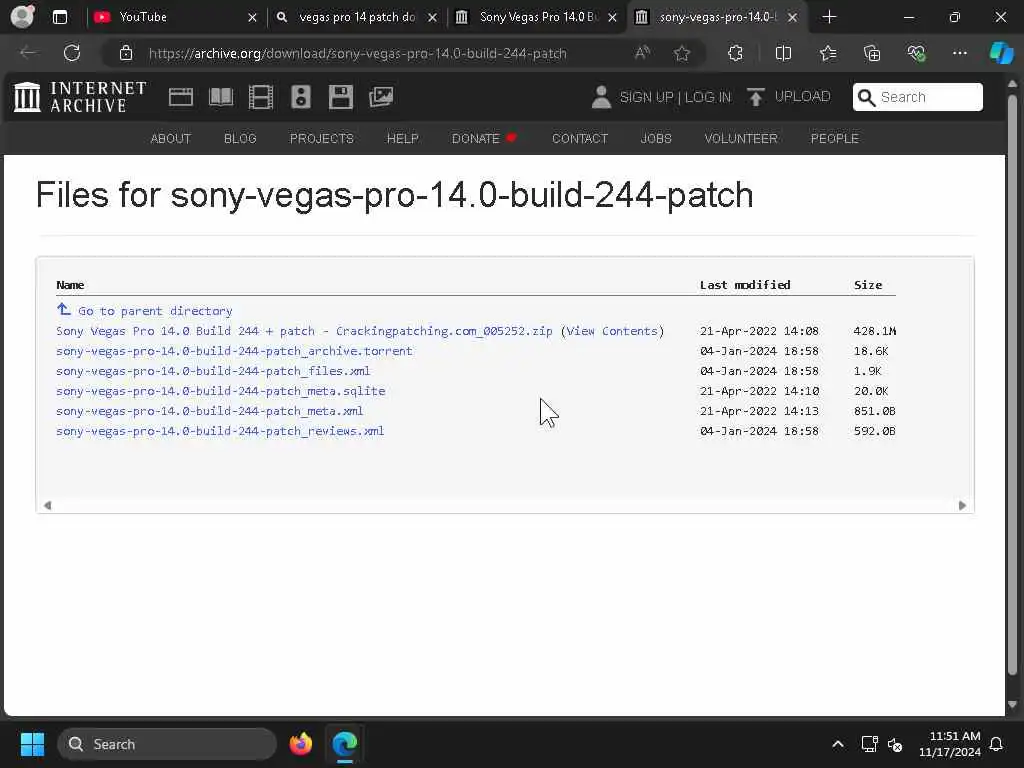Click file listing left scroll arrow

47,505
